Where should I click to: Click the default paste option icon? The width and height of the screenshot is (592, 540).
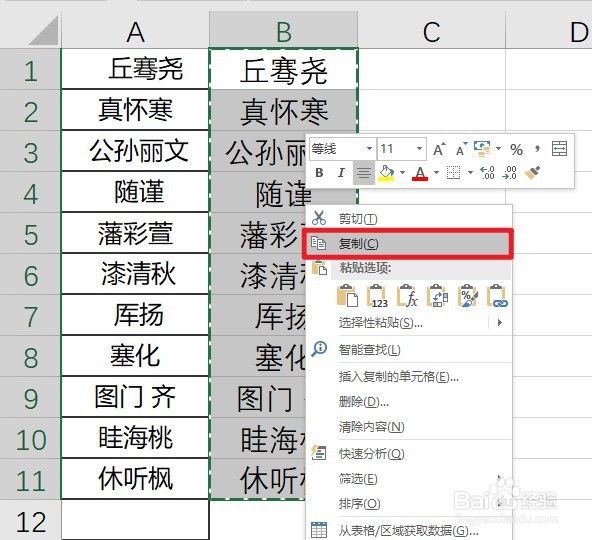coord(347,295)
